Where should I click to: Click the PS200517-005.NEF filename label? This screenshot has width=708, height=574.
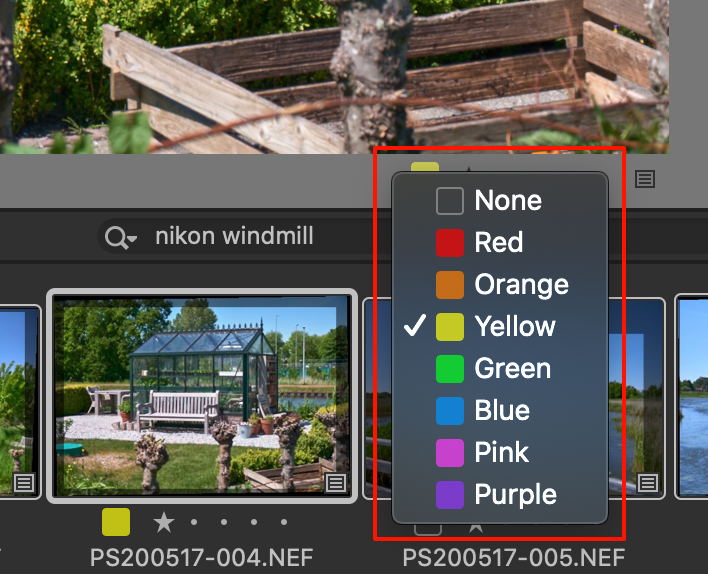tap(514, 557)
